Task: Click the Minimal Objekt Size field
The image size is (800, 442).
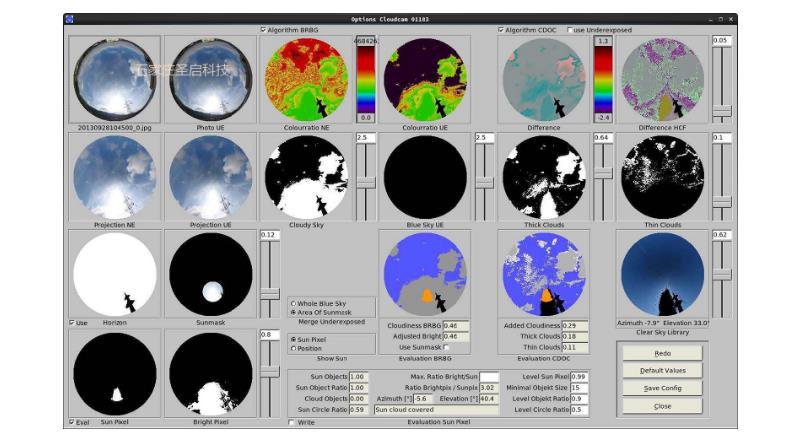Action: 580,387
